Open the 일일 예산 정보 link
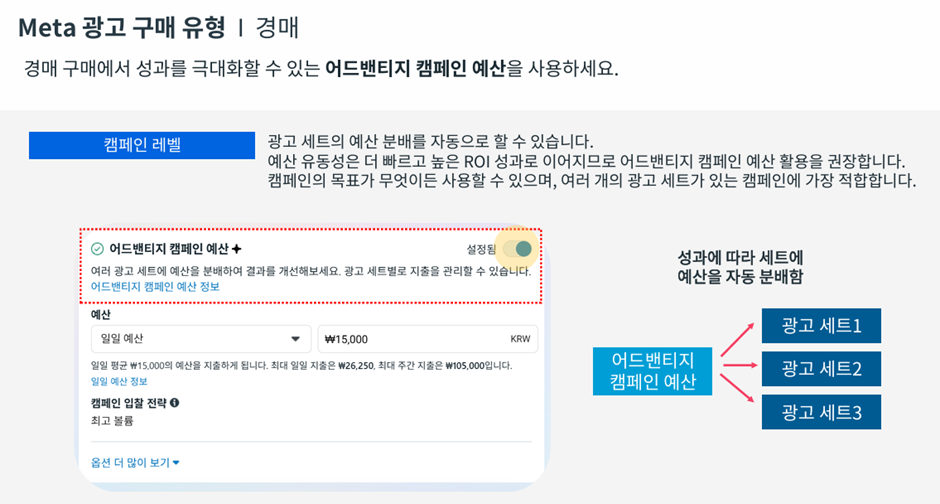The image size is (940, 504). [x=119, y=381]
